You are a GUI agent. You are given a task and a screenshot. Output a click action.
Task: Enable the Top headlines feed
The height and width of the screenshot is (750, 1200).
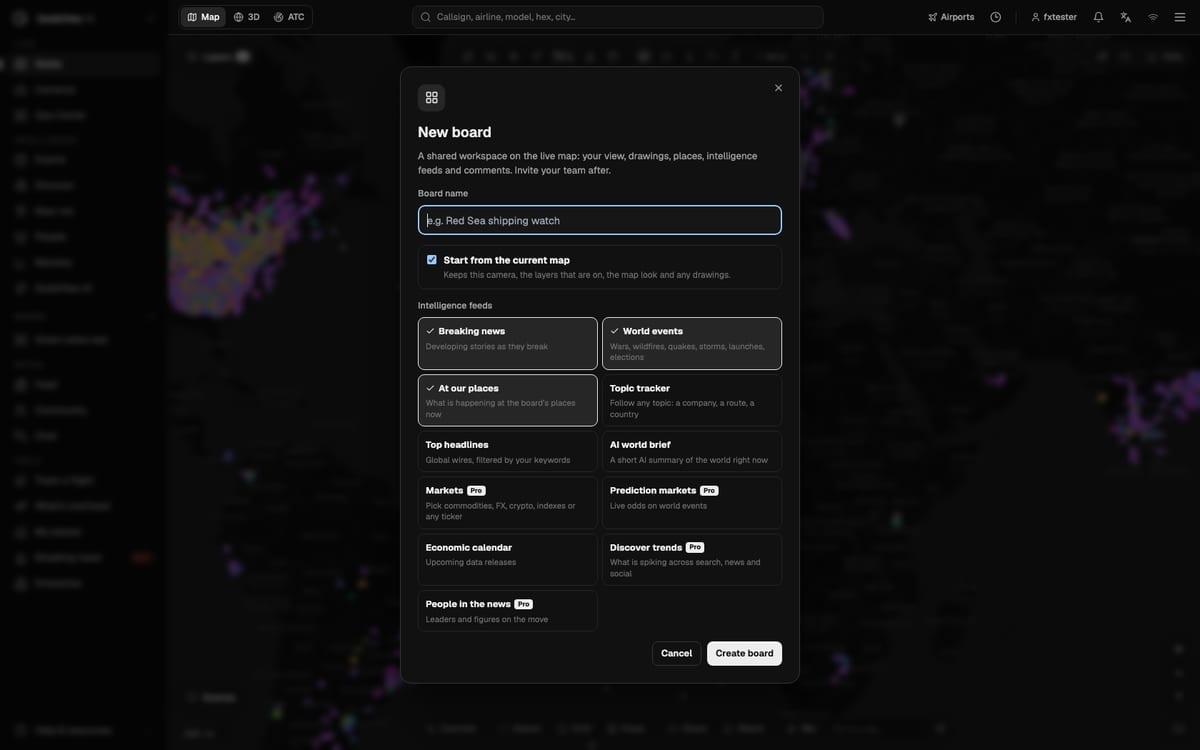pyautogui.click(x=508, y=452)
